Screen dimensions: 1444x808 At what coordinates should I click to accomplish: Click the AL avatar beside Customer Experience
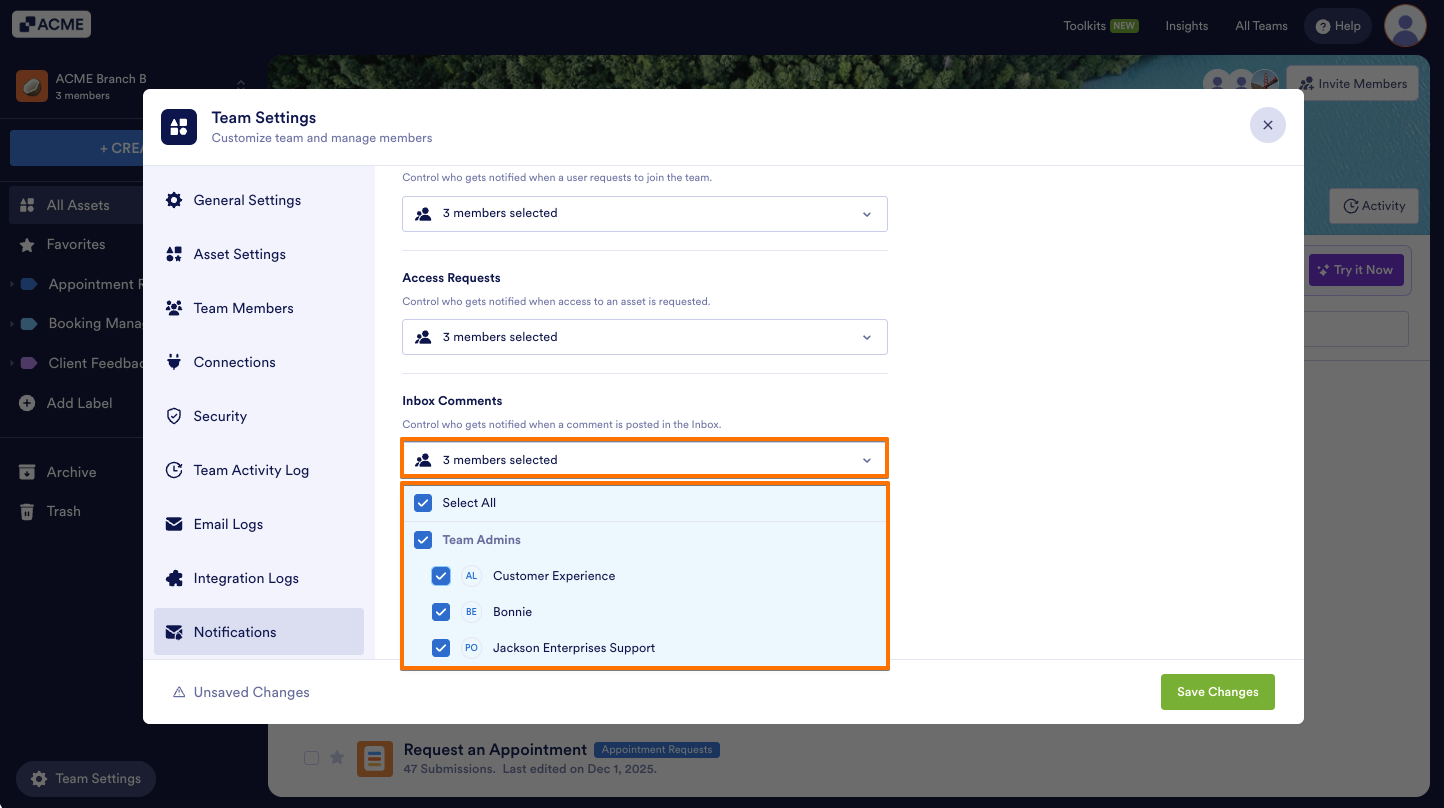(x=471, y=576)
